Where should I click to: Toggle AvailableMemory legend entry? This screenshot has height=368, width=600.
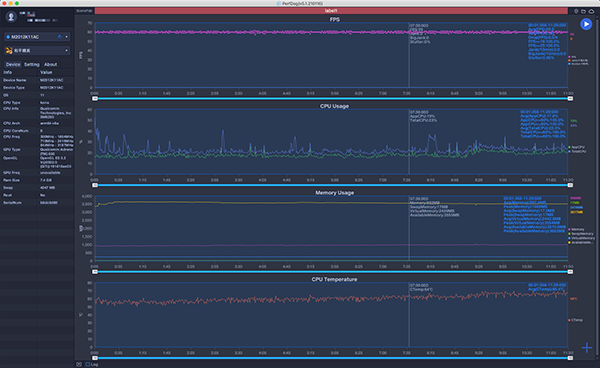pyautogui.click(x=581, y=242)
